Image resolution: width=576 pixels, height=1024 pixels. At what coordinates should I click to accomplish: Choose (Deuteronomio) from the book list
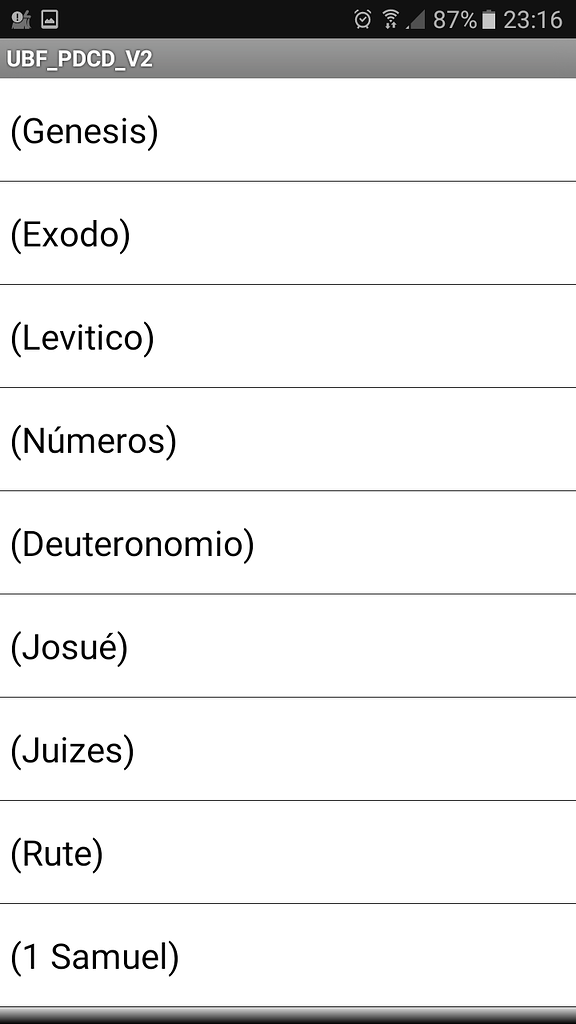click(x=288, y=543)
